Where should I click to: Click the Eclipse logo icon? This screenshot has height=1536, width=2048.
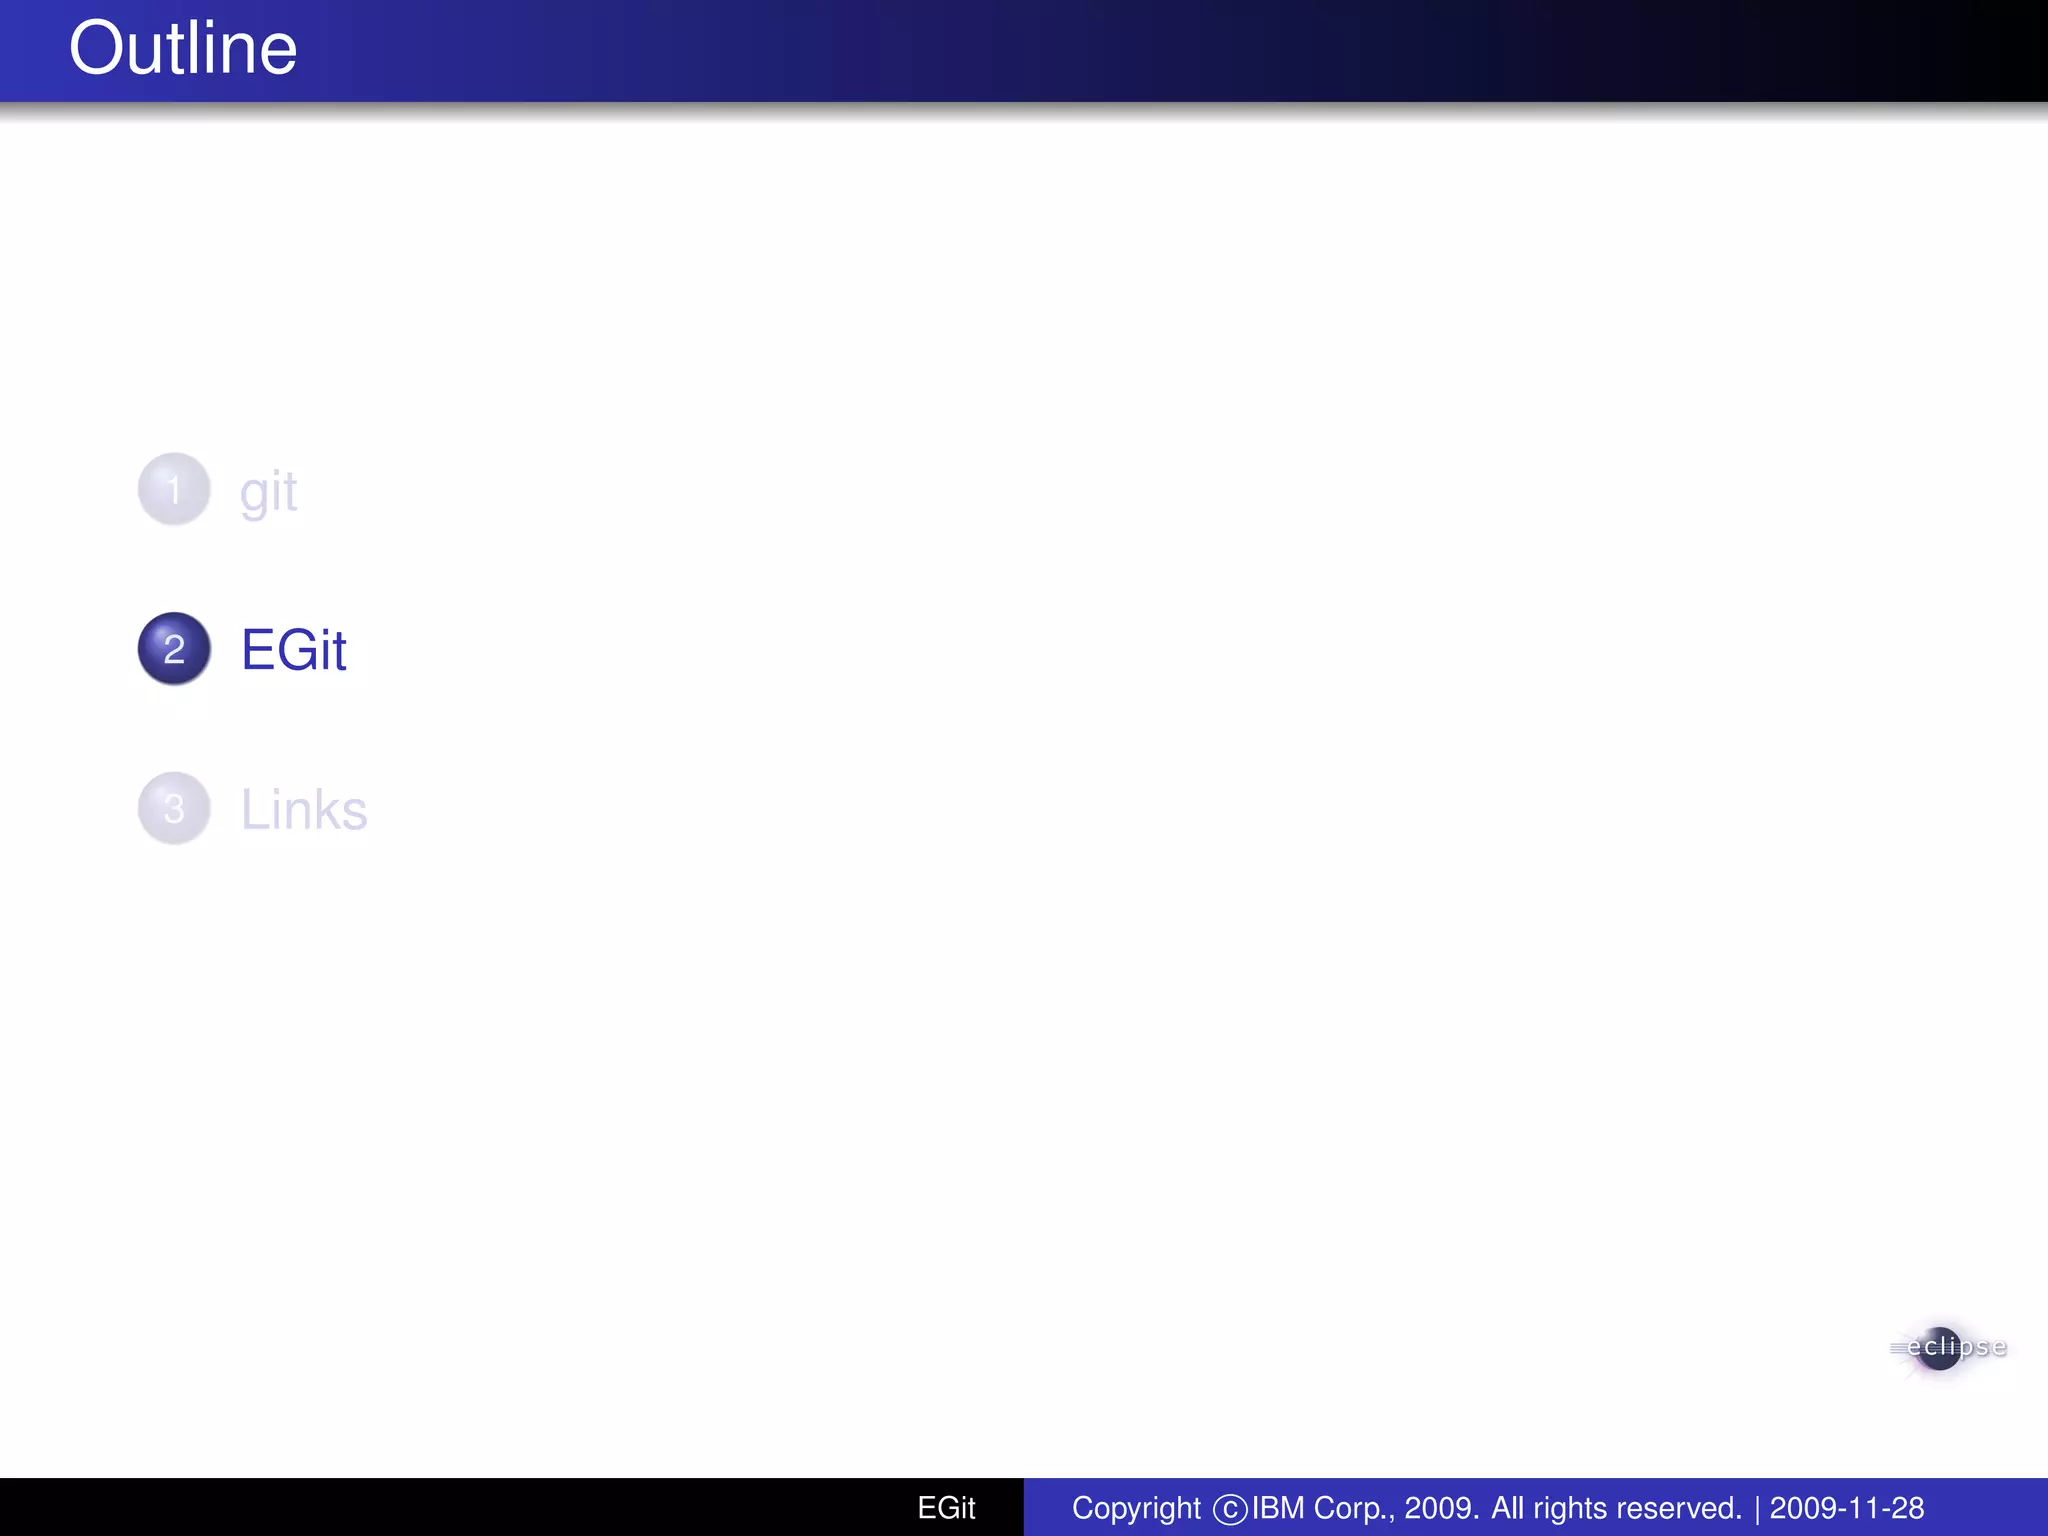tap(1940, 1349)
